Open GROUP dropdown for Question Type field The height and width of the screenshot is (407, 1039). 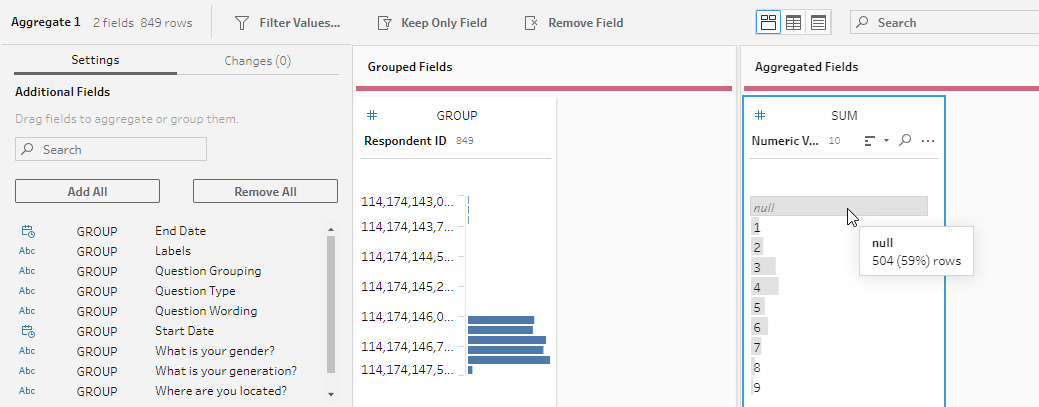(x=97, y=291)
